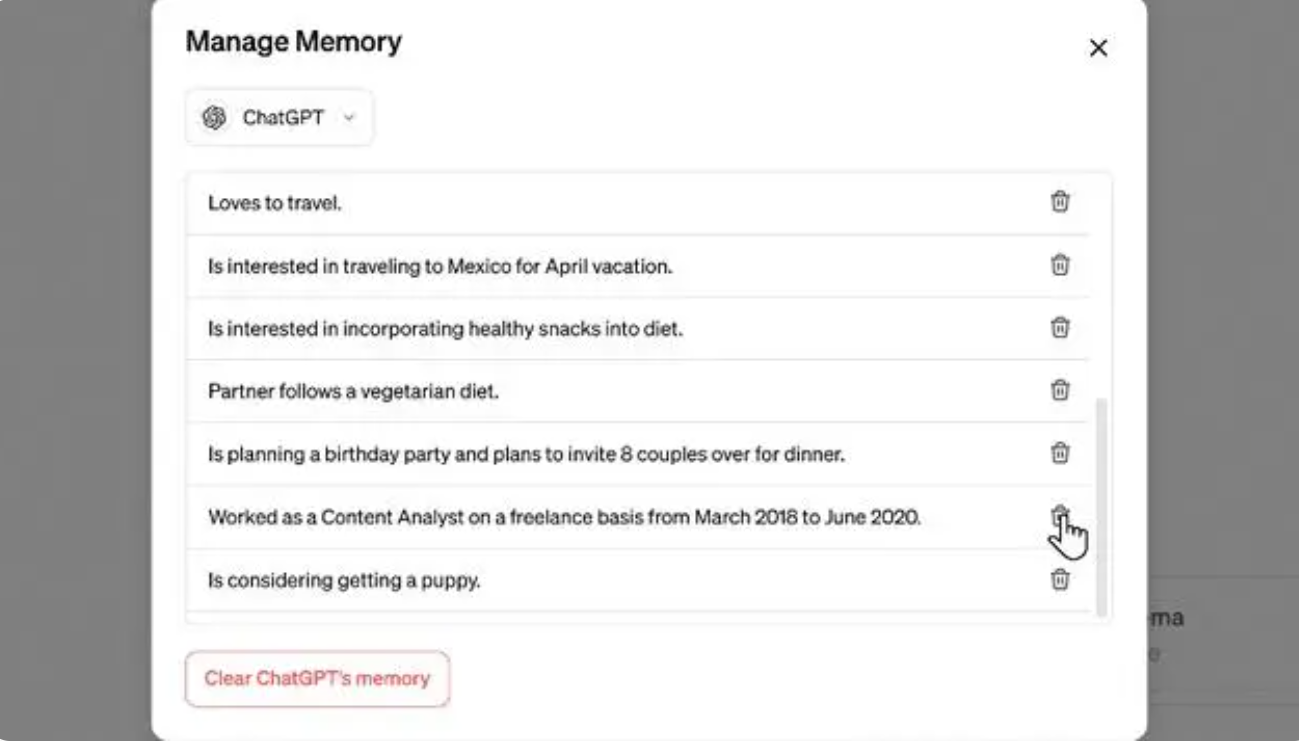This screenshot has height=741, width=1299.
Task: Select 'Is considering getting a puppy' entry
Action: tap(638, 580)
